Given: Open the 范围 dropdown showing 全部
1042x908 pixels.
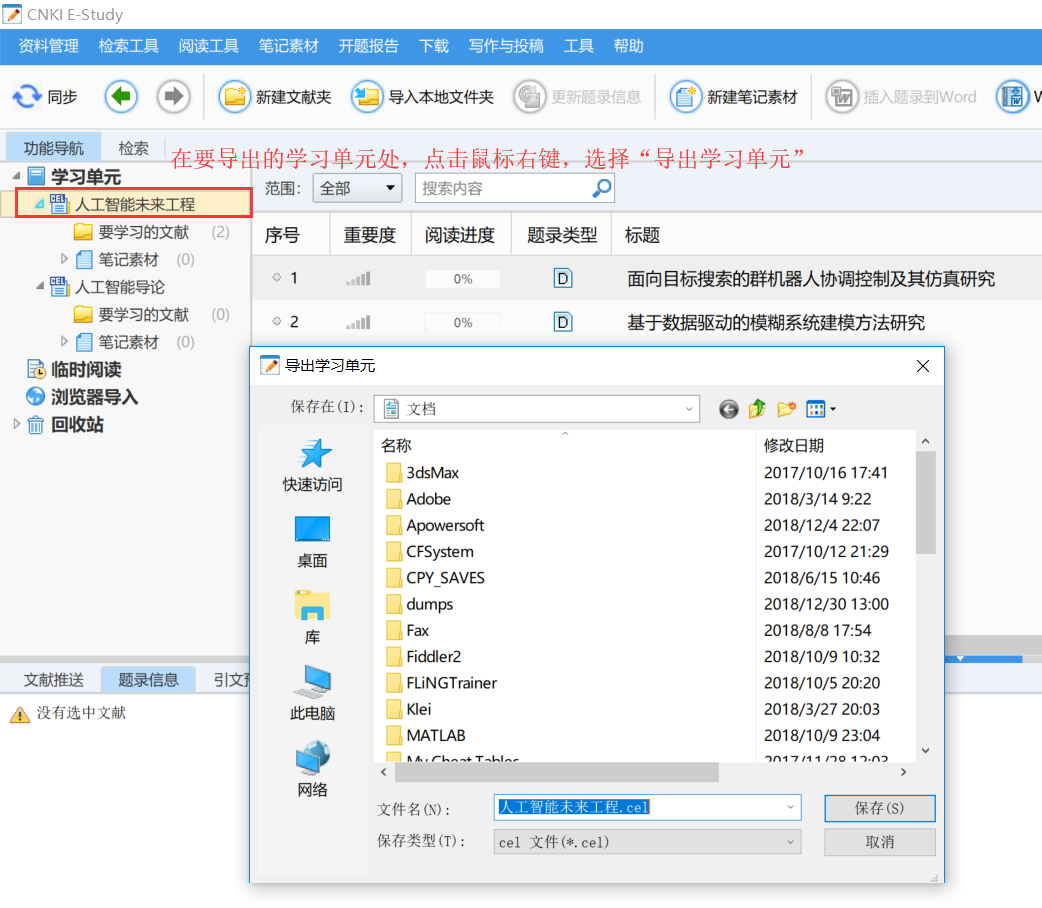Looking at the screenshot, I should [x=357, y=187].
